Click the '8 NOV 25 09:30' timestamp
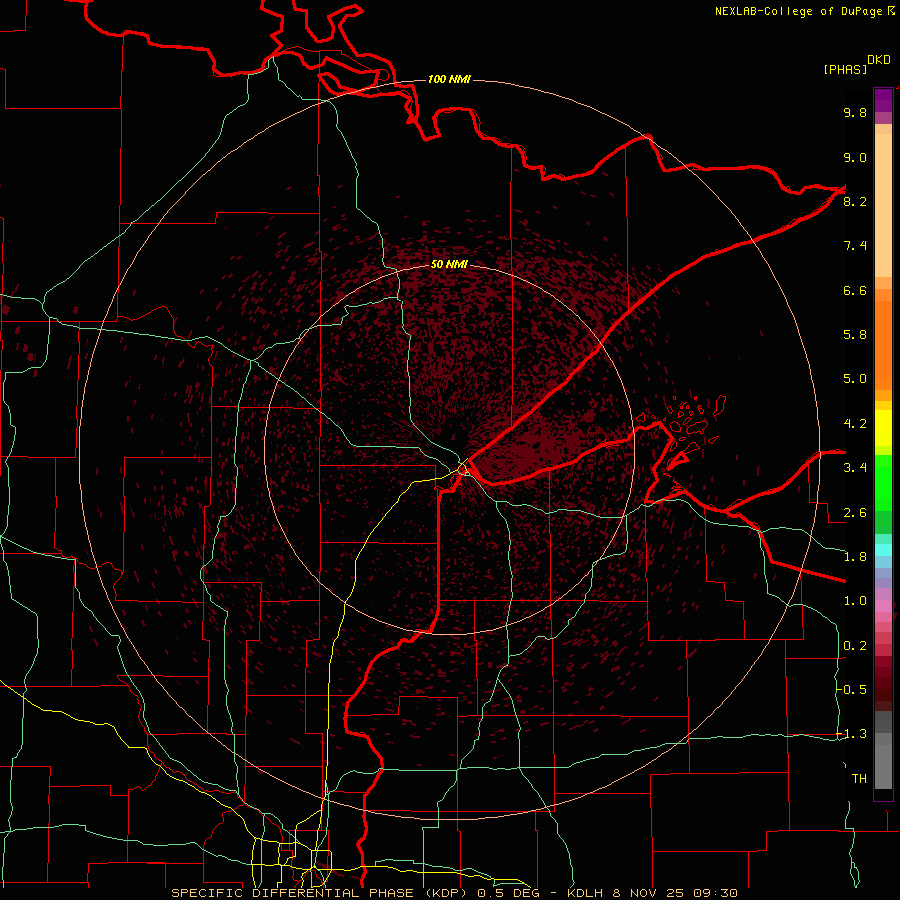The height and width of the screenshot is (900, 900). click(x=674, y=893)
